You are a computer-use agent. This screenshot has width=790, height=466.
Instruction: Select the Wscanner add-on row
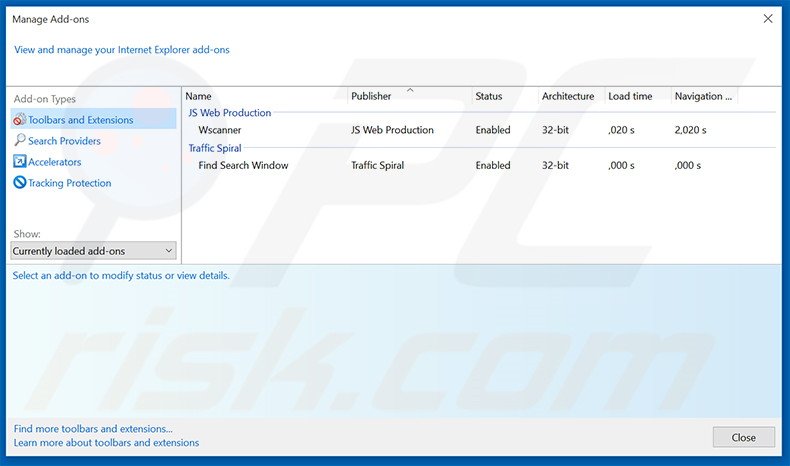(479, 130)
